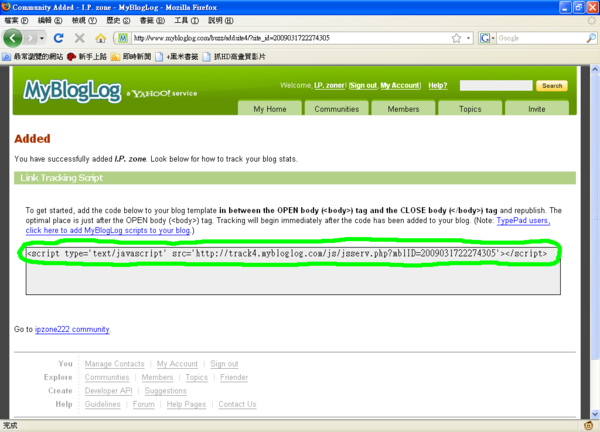Screen dimensions: 600x432
Task: Click the MyBlogLog logo
Action: tap(72, 91)
